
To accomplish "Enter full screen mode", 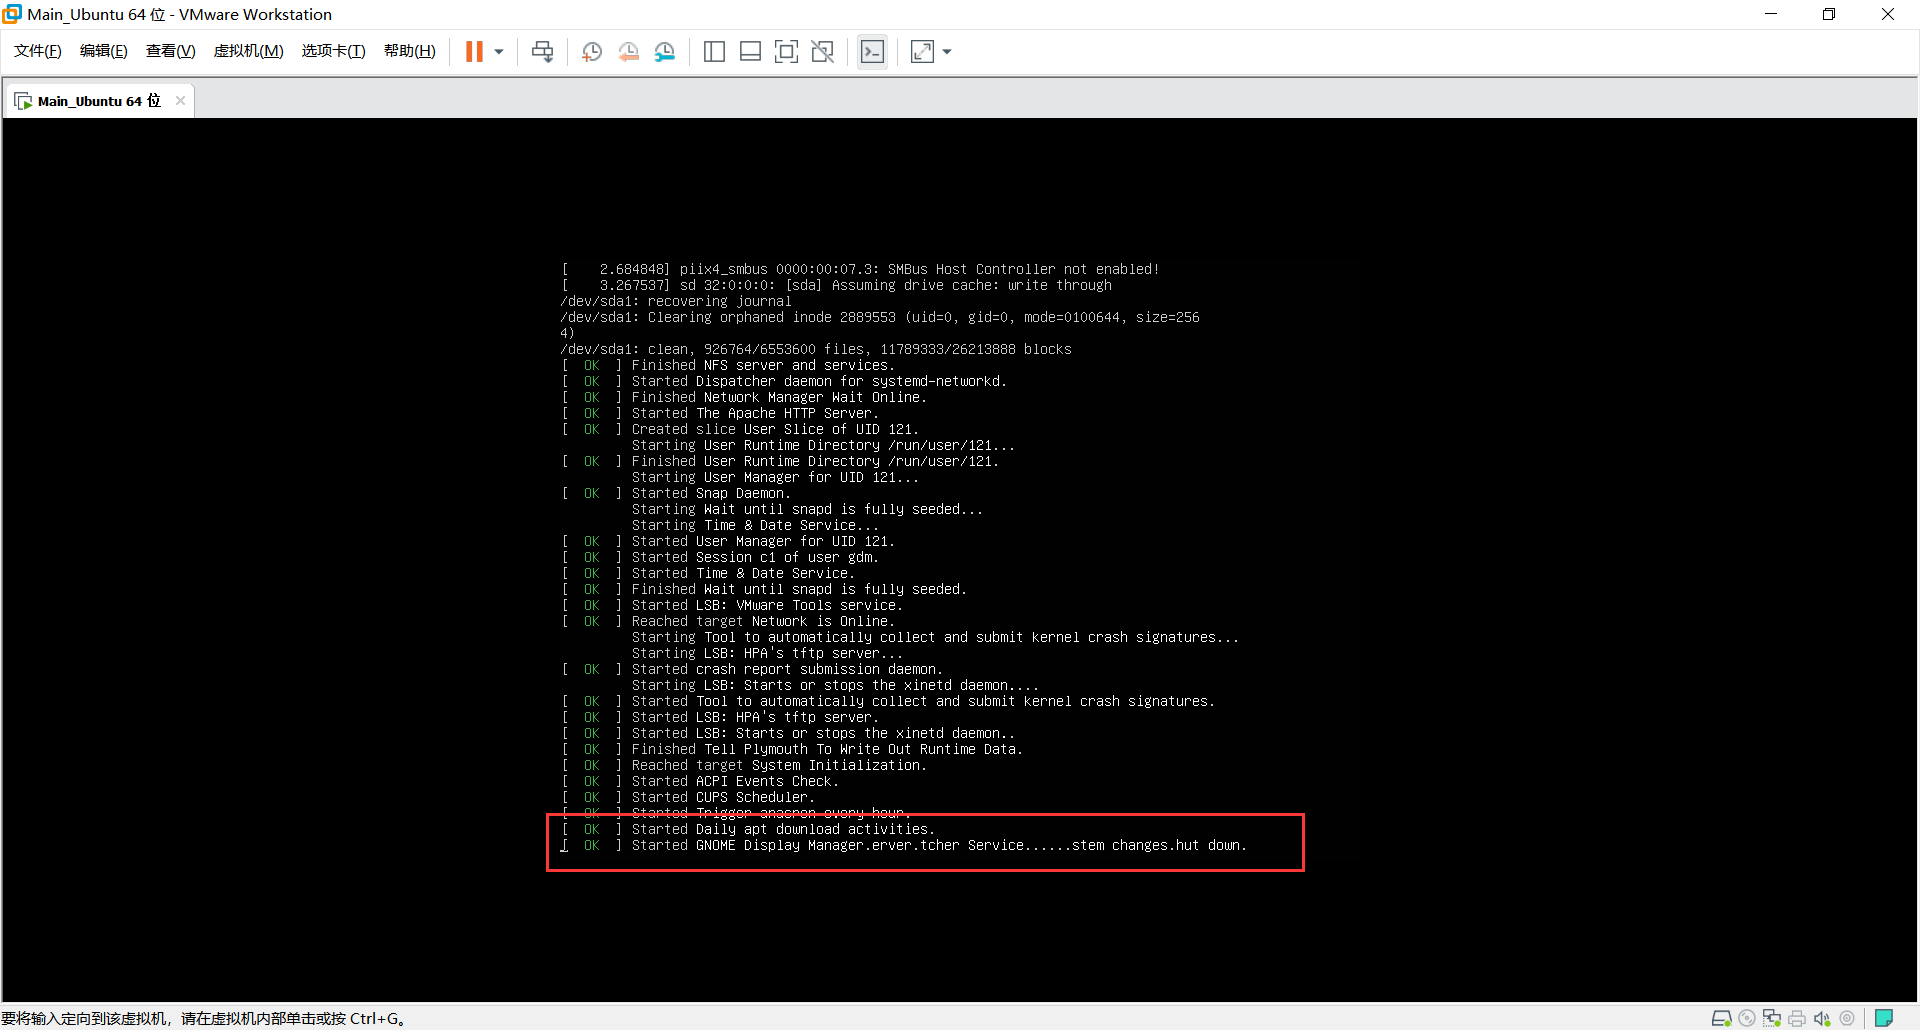I will 787,52.
